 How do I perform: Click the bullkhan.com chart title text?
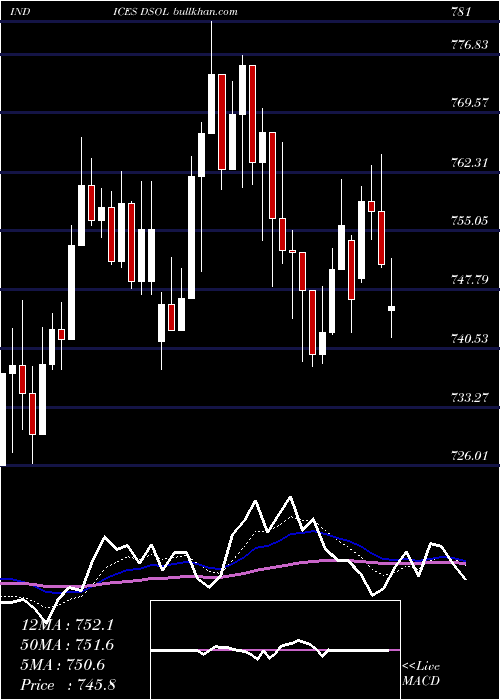[x=205, y=12]
